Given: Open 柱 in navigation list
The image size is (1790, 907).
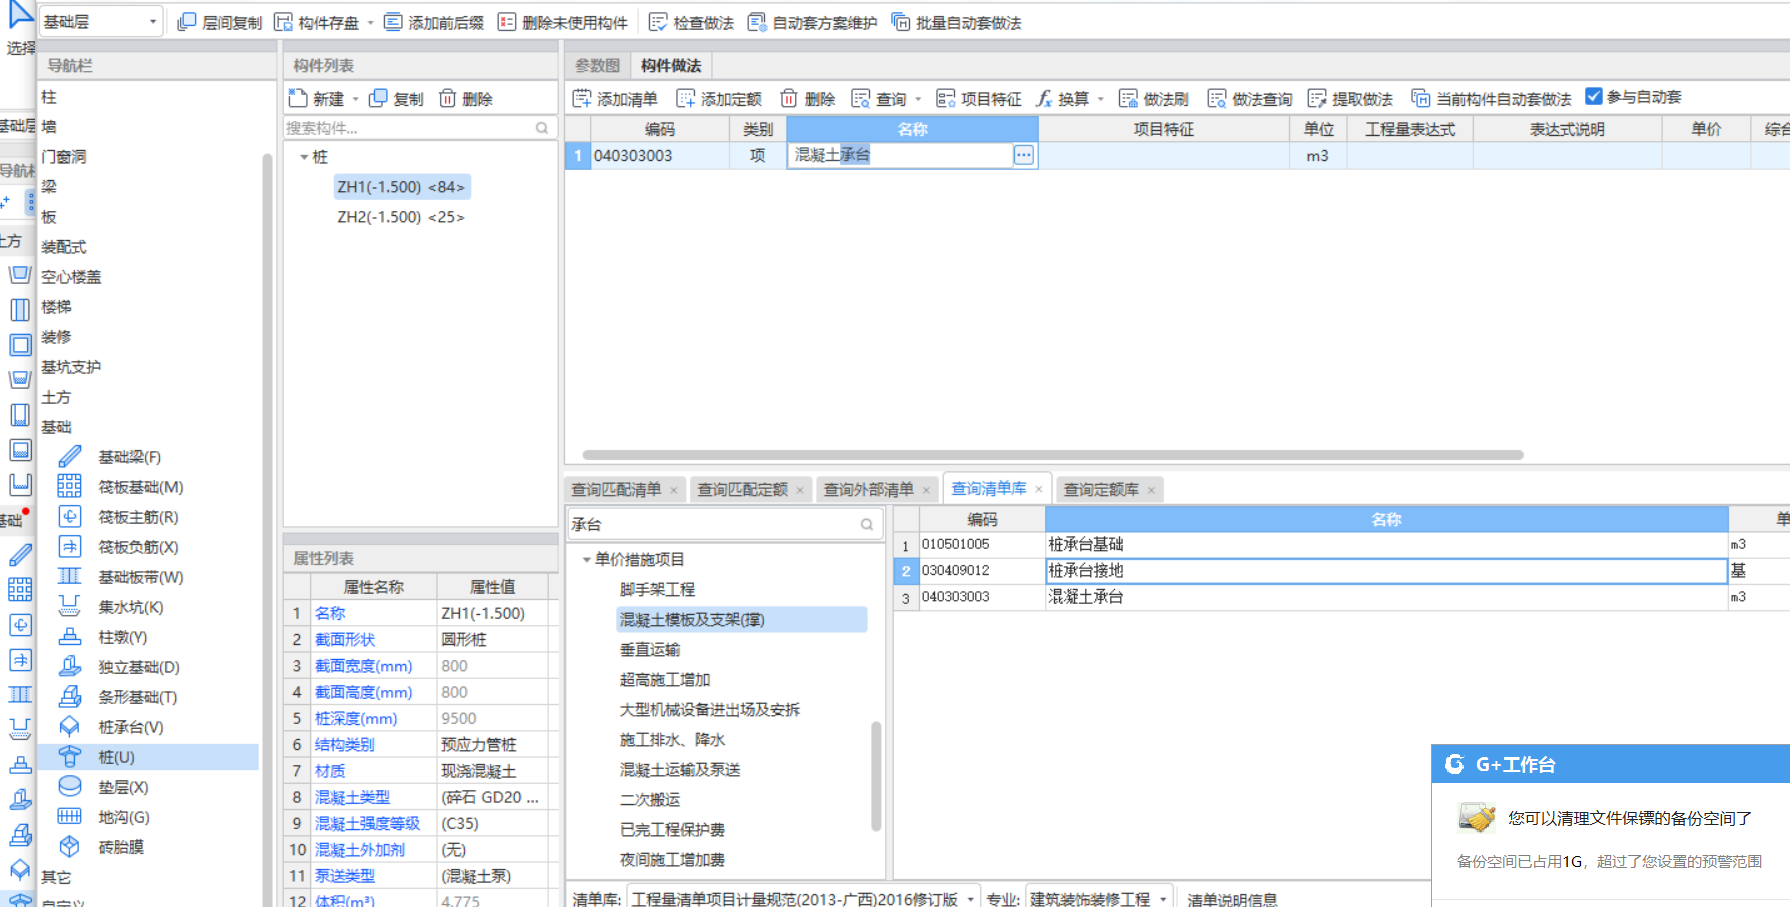Looking at the screenshot, I should tap(49, 97).
